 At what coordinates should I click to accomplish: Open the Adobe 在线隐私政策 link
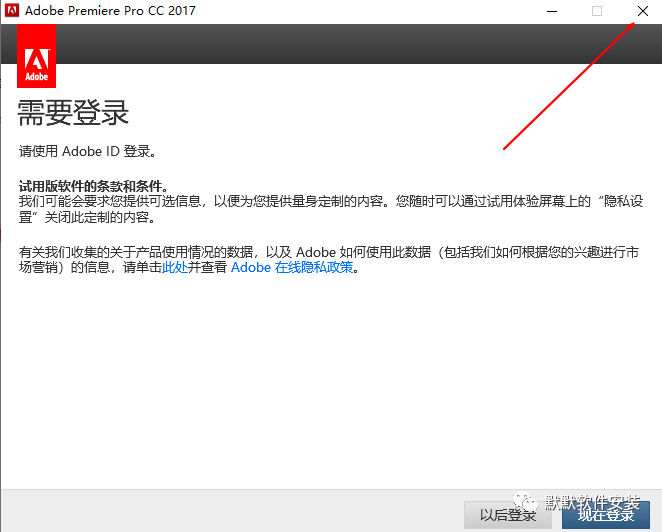point(292,268)
